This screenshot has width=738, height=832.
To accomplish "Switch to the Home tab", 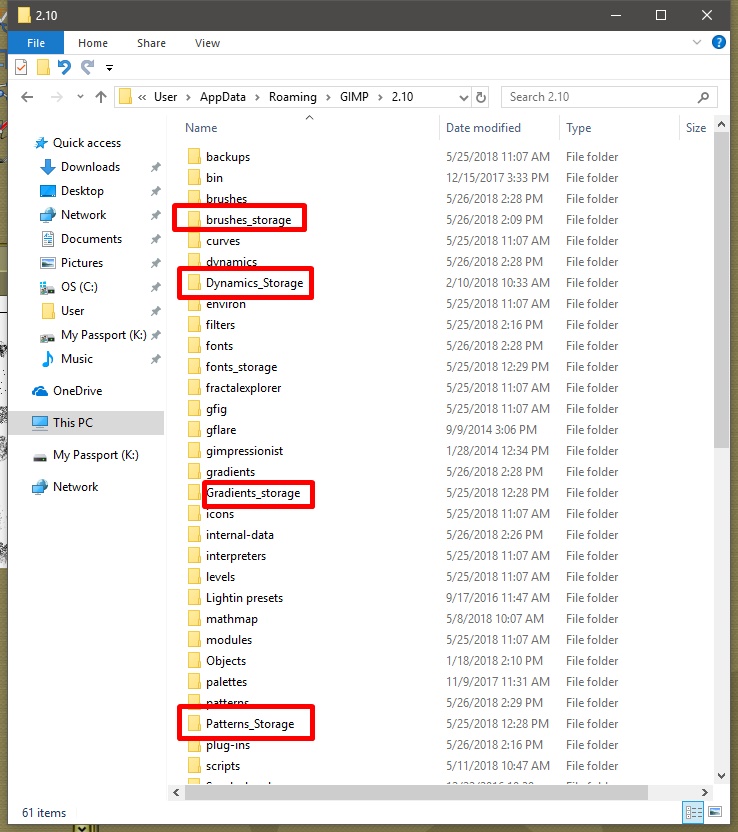I will pyautogui.click(x=93, y=43).
